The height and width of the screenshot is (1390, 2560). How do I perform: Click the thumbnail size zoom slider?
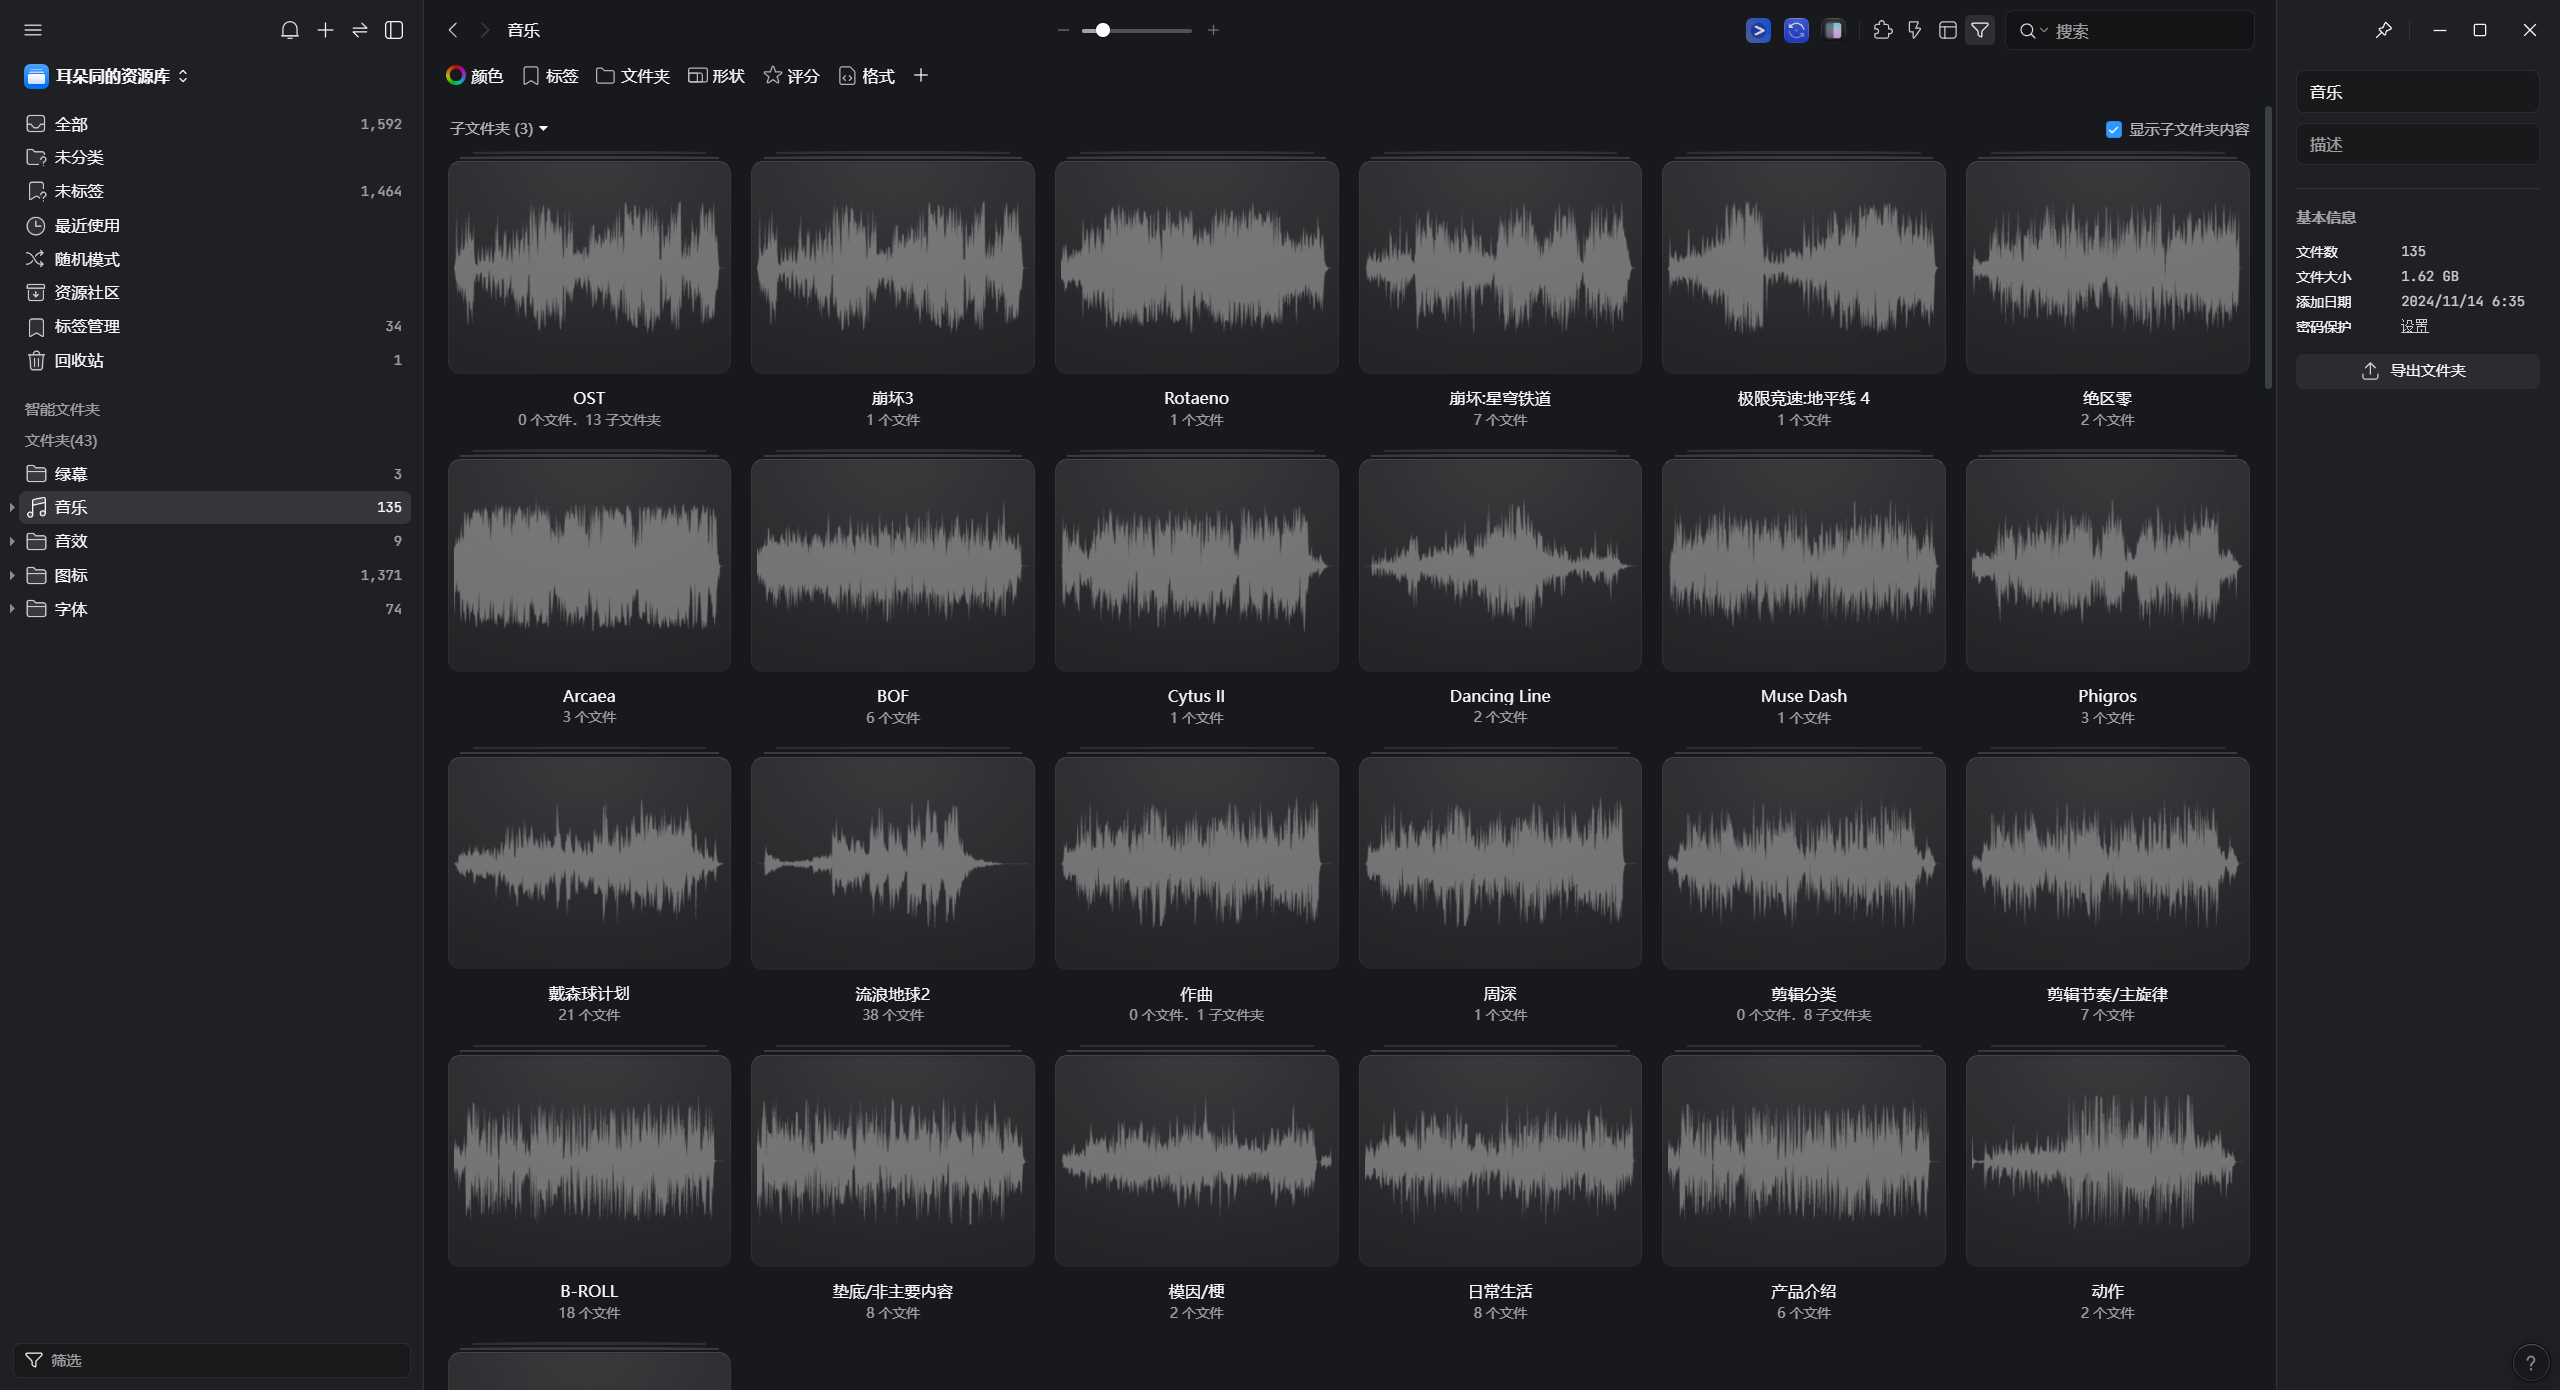click(x=1103, y=30)
